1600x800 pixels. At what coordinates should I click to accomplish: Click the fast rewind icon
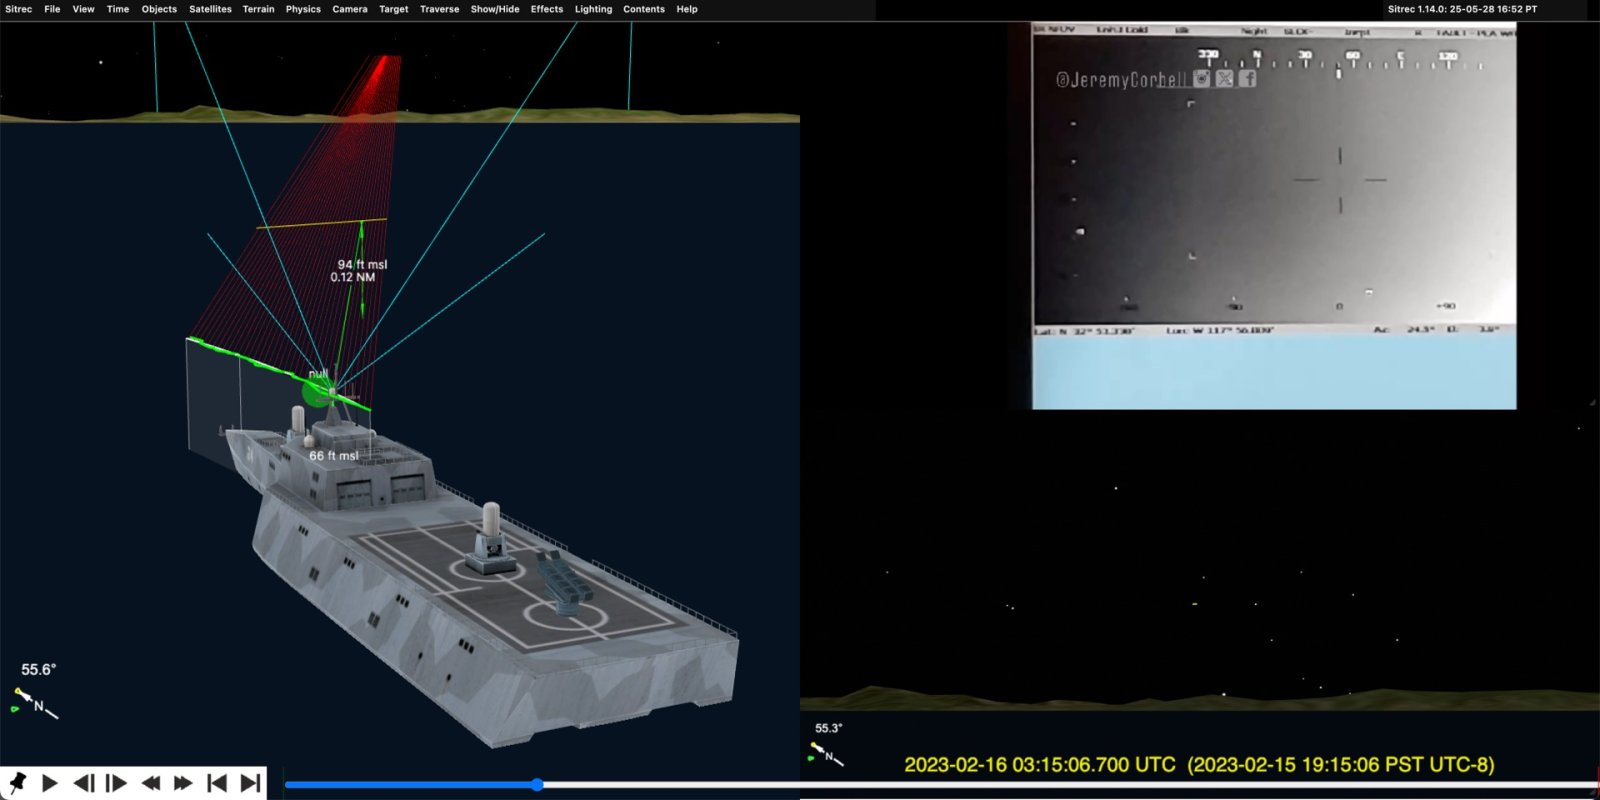(150, 783)
